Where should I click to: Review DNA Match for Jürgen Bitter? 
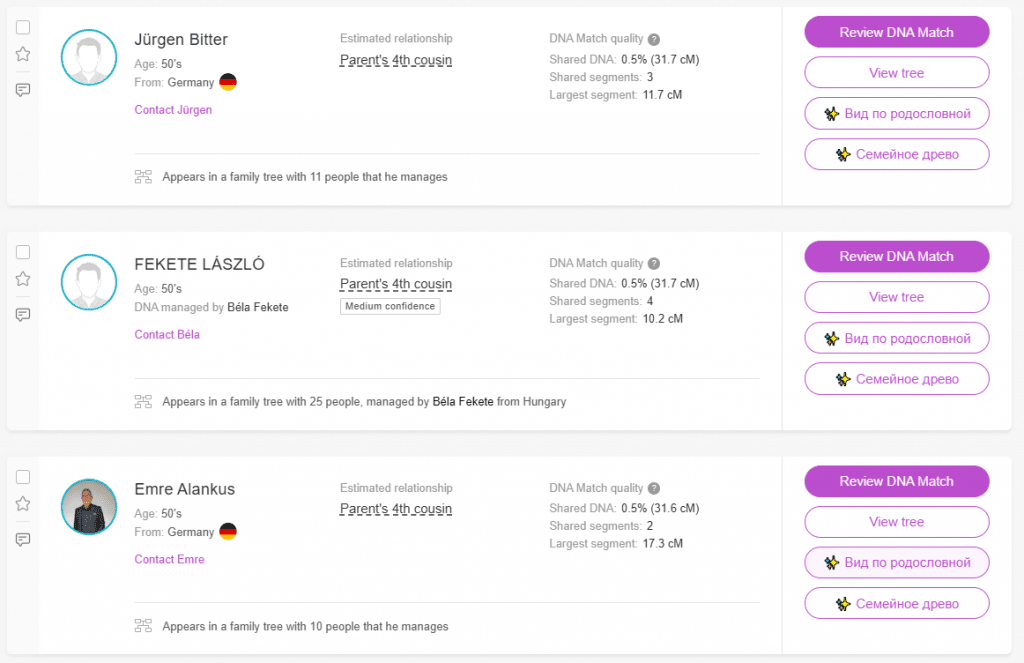(896, 32)
